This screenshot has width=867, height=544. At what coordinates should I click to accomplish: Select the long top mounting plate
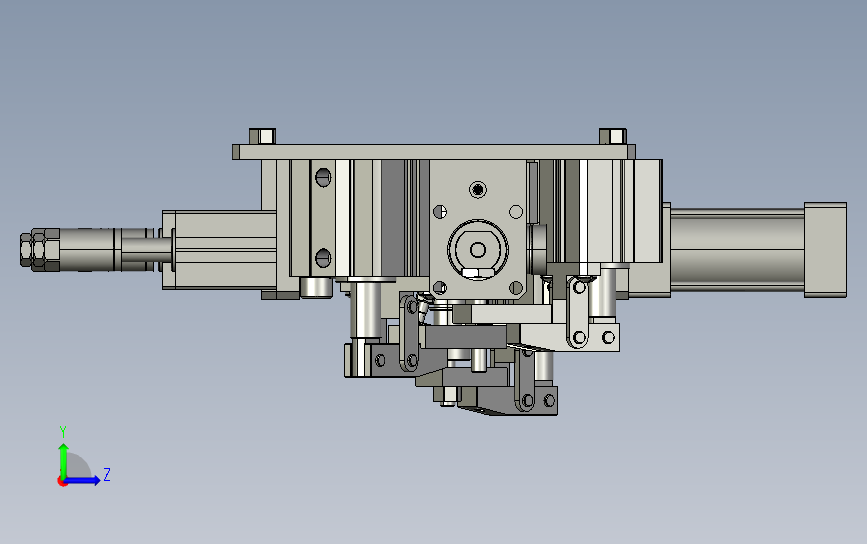[434, 152]
